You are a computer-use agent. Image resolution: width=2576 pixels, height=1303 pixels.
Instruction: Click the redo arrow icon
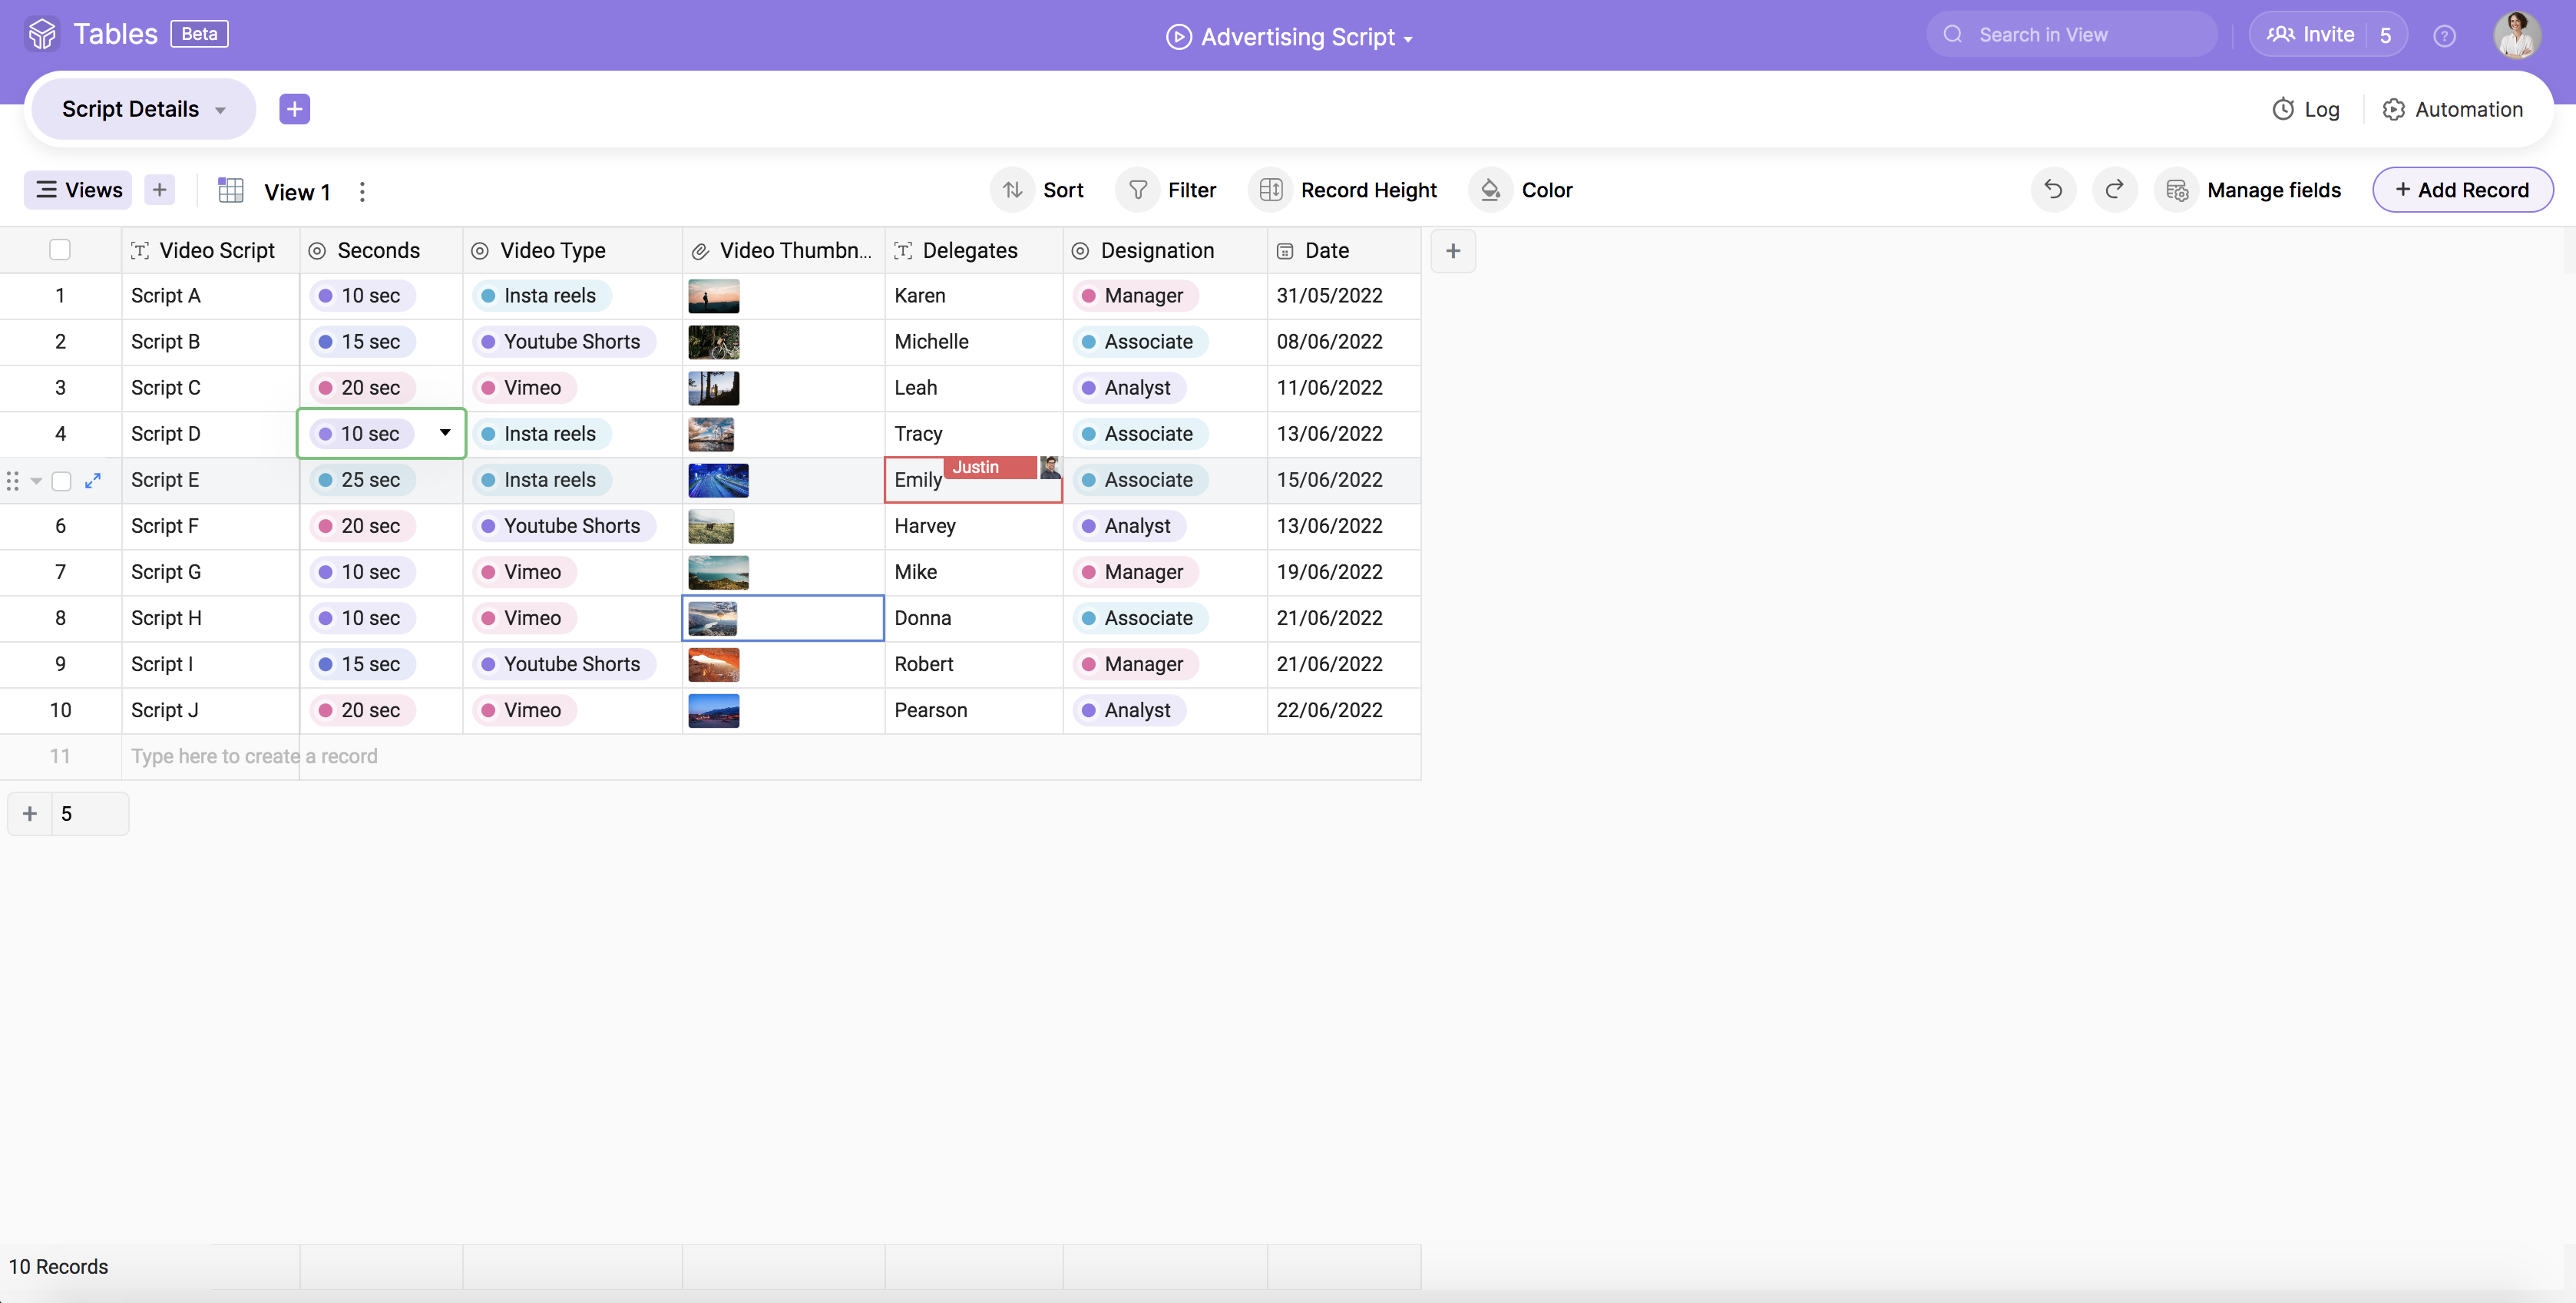click(x=2114, y=190)
